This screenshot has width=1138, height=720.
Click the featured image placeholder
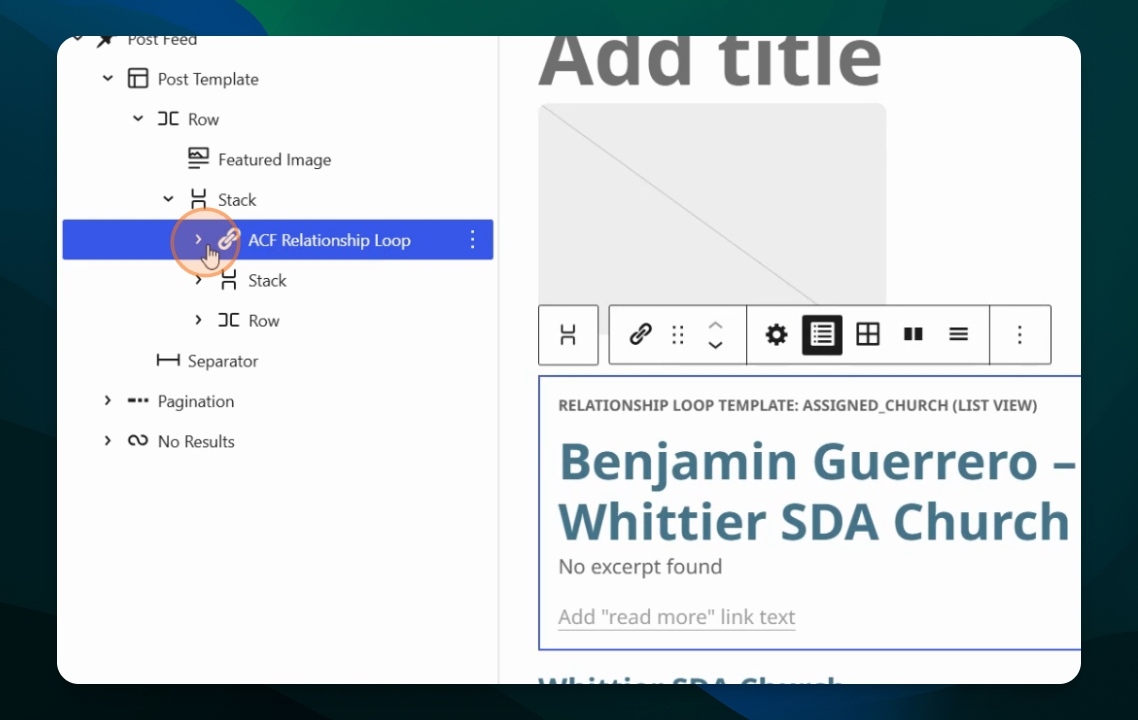[x=712, y=203]
